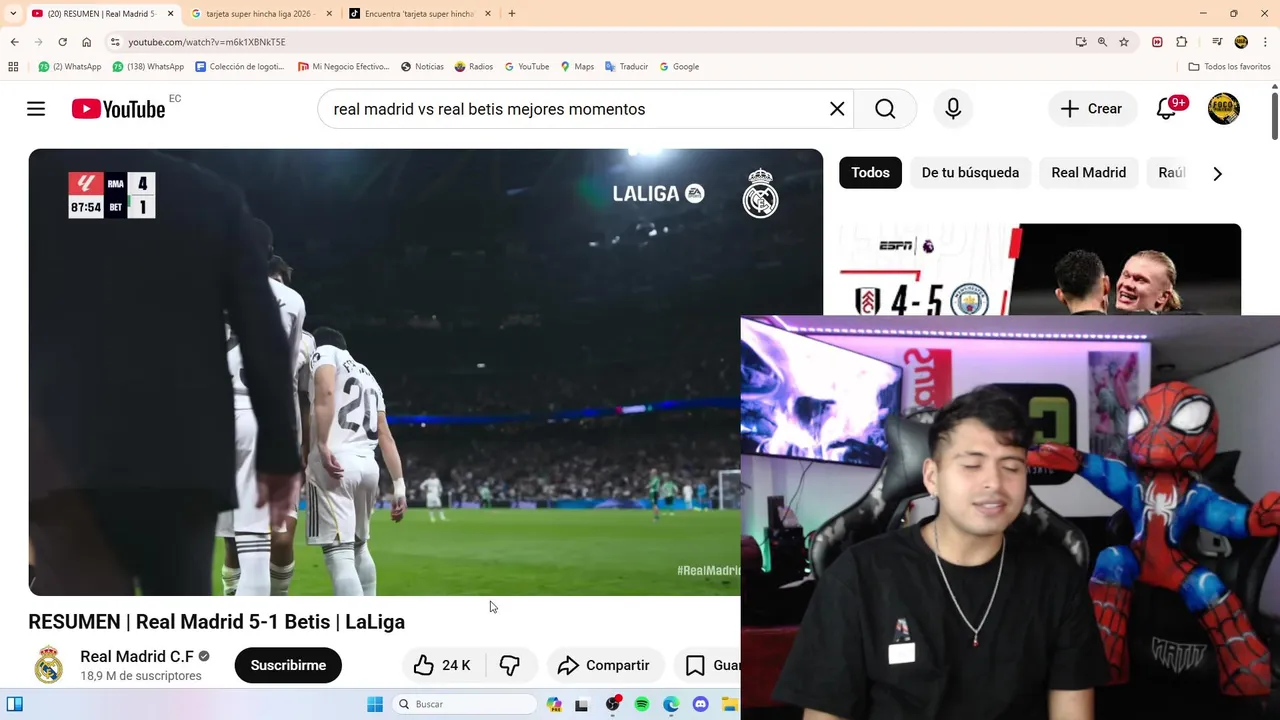Open the notifications bell
This screenshot has width=1280, height=720.
pyautogui.click(x=1167, y=109)
